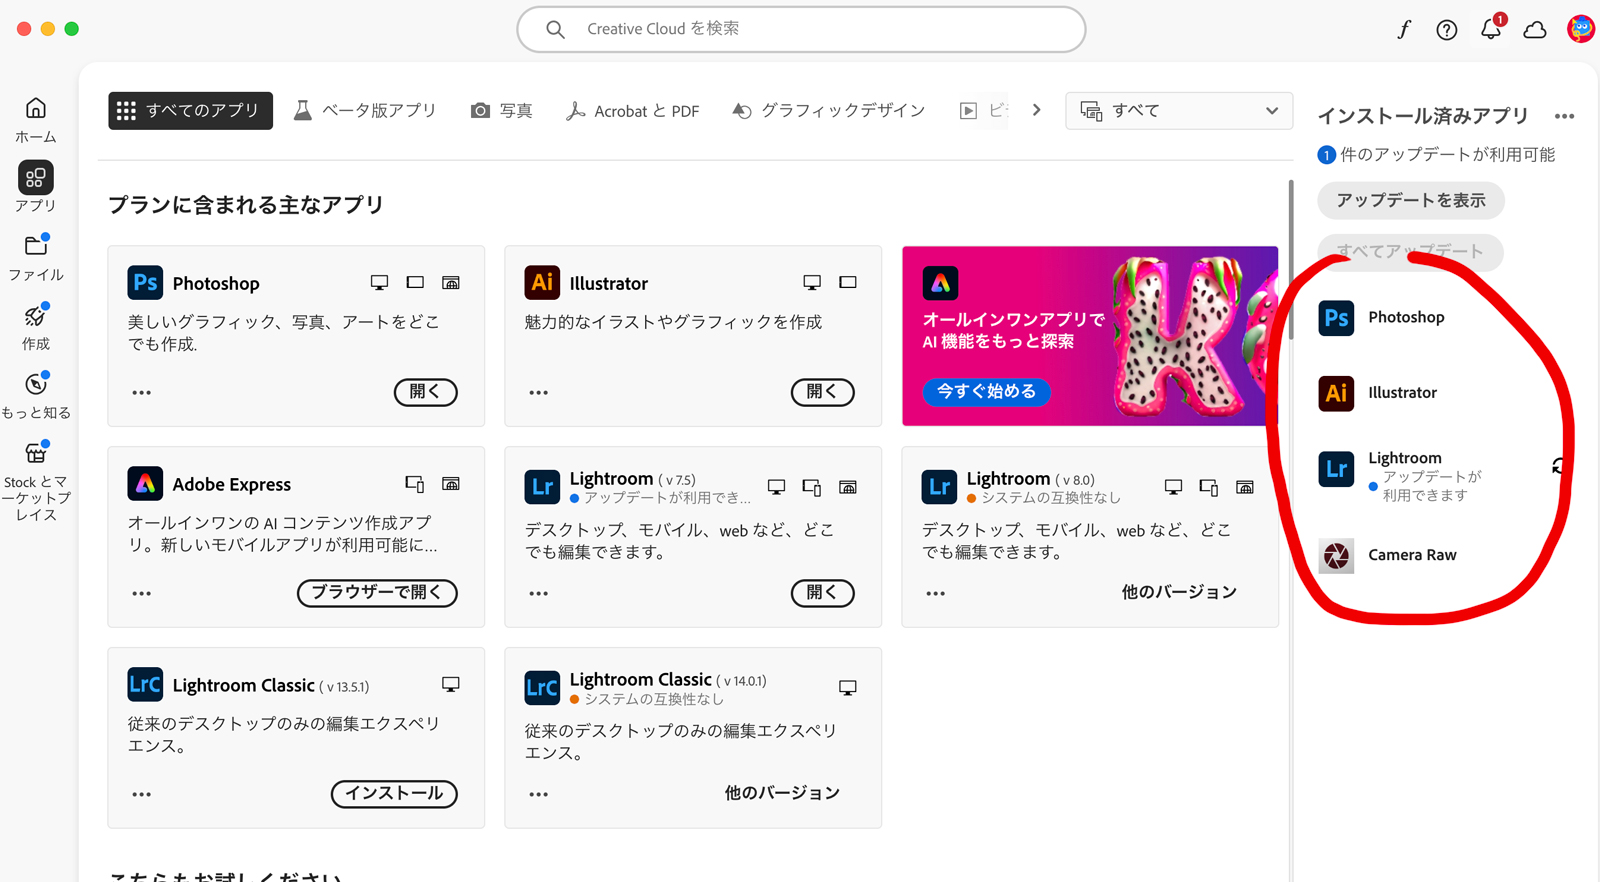Open the ホーム (Home) sidebar icon
The width and height of the screenshot is (1600, 882).
click(36, 109)
